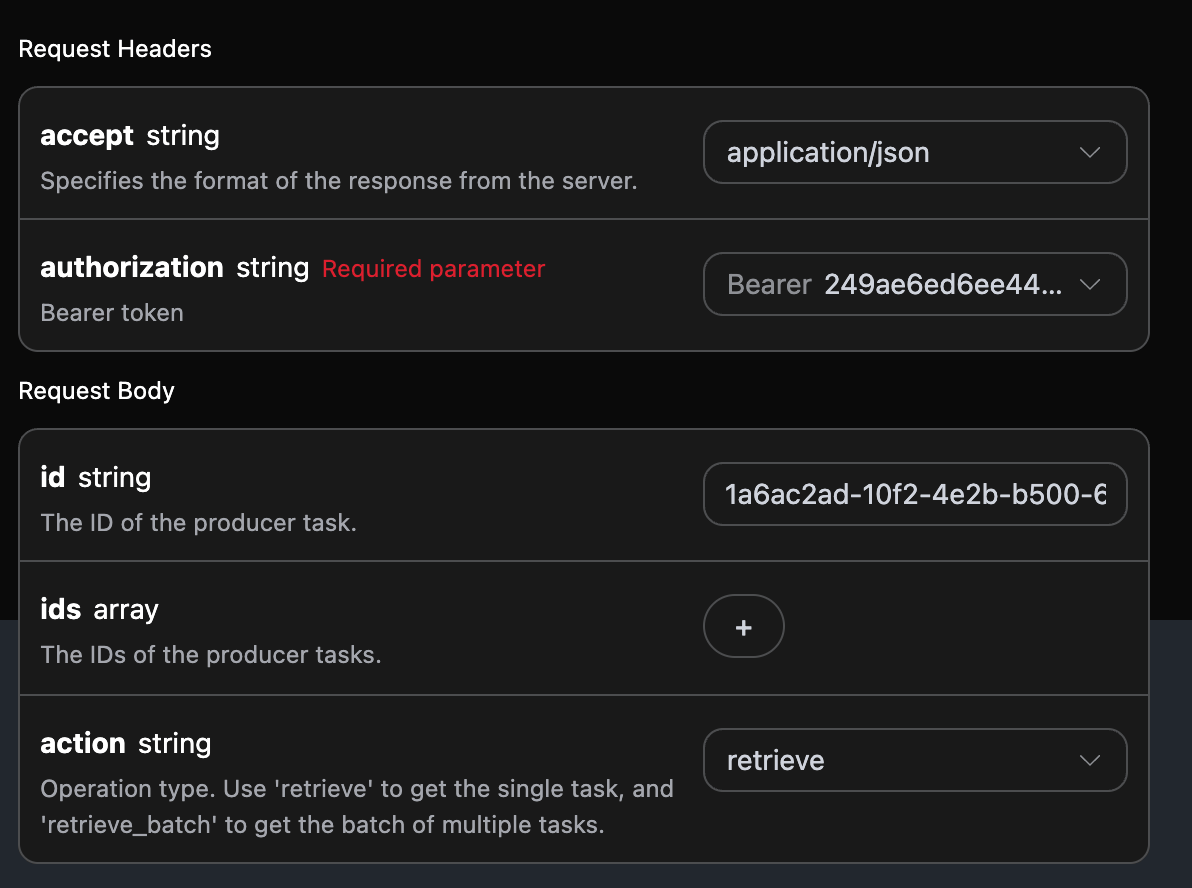The height and width of the screenshot is (888, 1192).
Task: Open the accept header application/json dropdown
Action: [900, 153]
